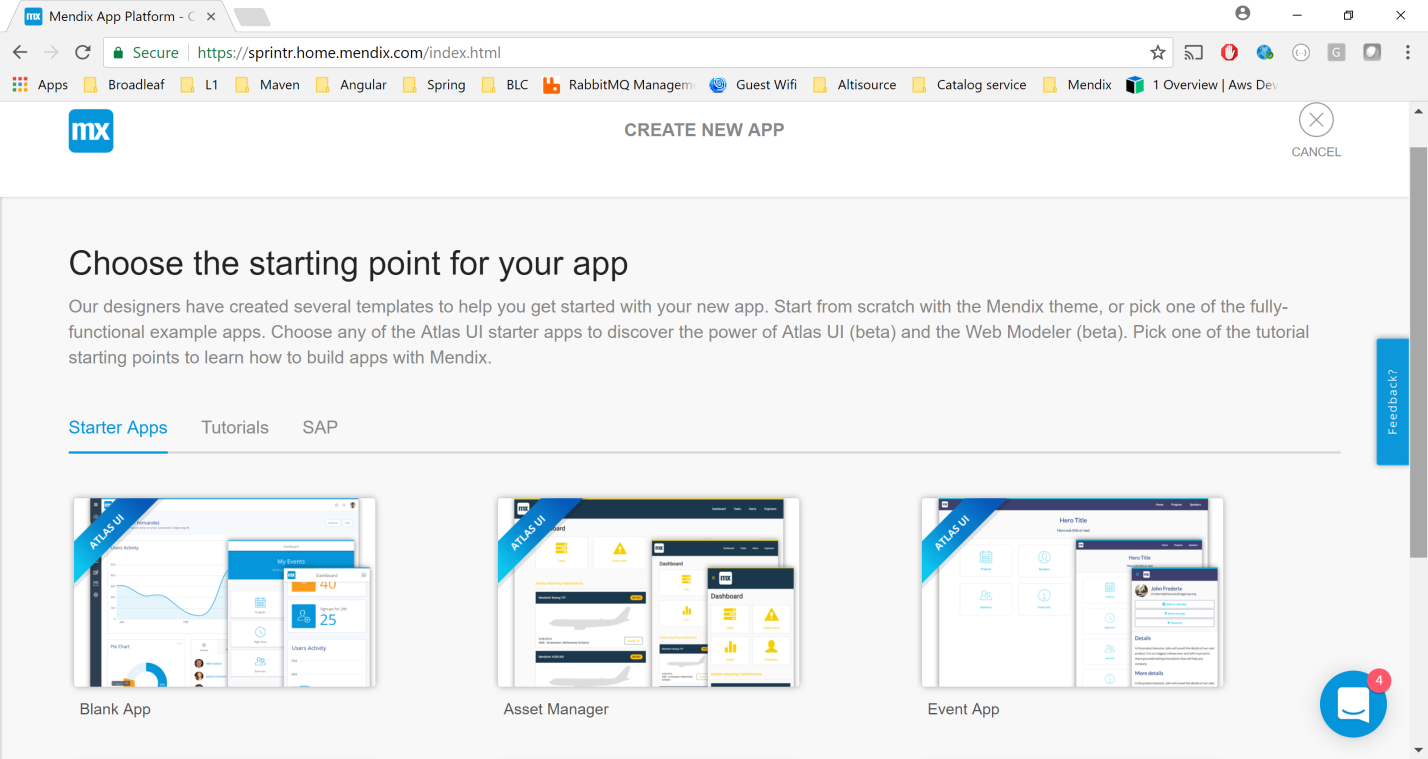Open the Chrome three-dot menu
1428x759 pixels.
pyautogui.click(x=1408, y=53)
